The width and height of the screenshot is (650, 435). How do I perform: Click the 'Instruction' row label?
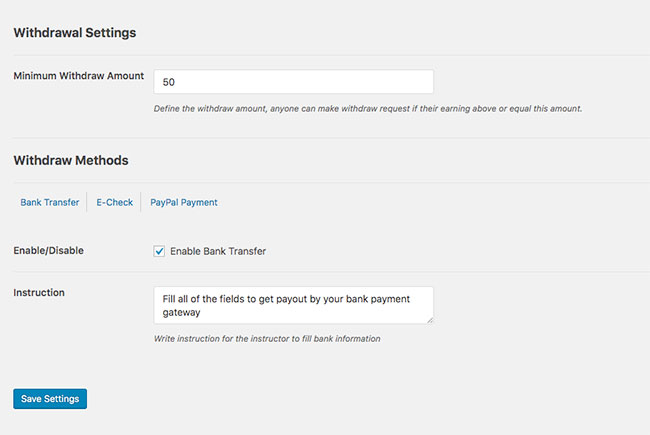point(39,293)
